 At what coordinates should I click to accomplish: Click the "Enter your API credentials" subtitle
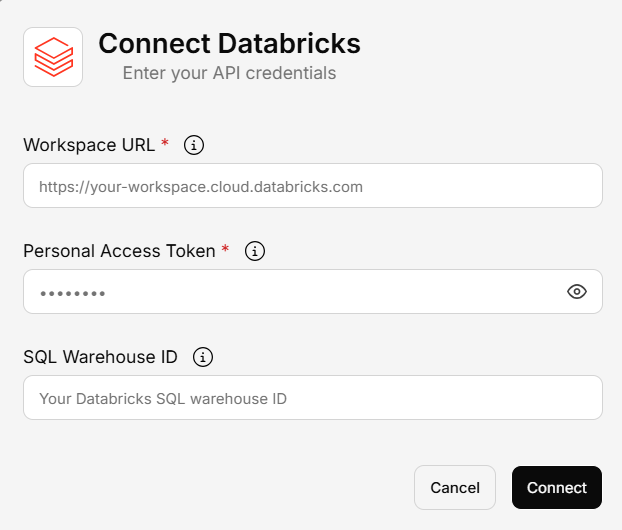tap(229, 73)
